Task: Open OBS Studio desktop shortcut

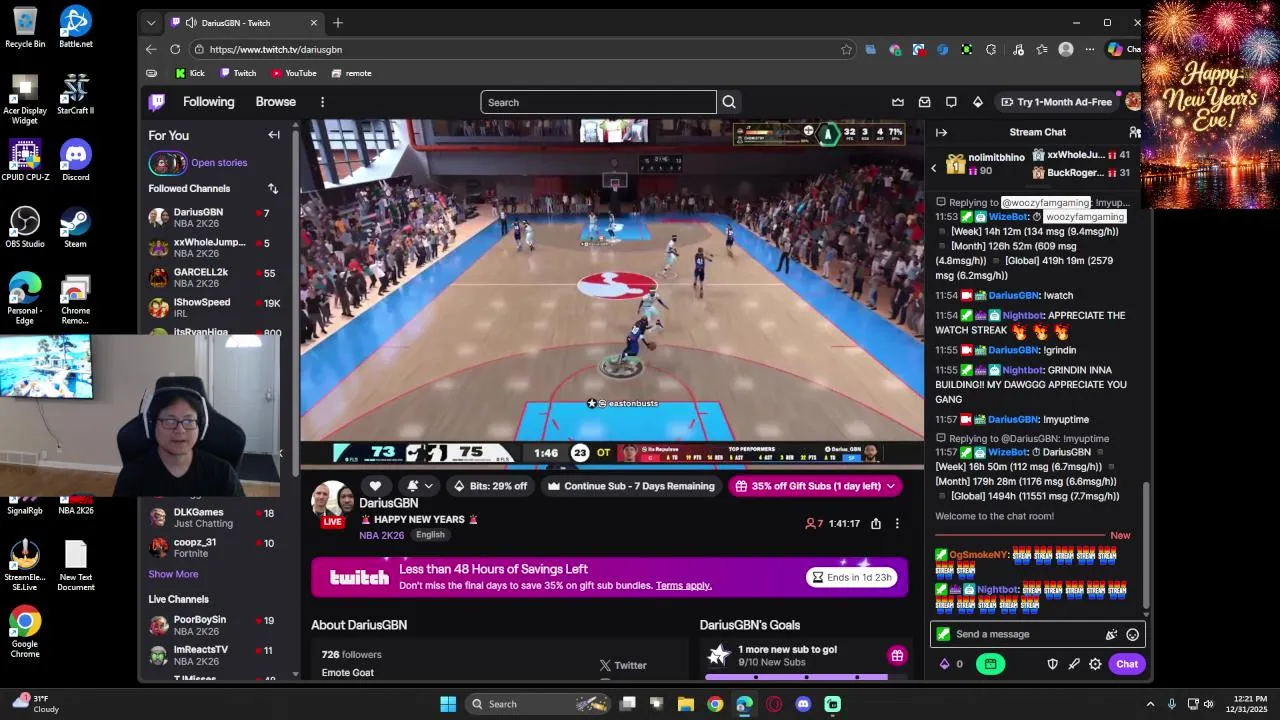Action: (24, 227)
